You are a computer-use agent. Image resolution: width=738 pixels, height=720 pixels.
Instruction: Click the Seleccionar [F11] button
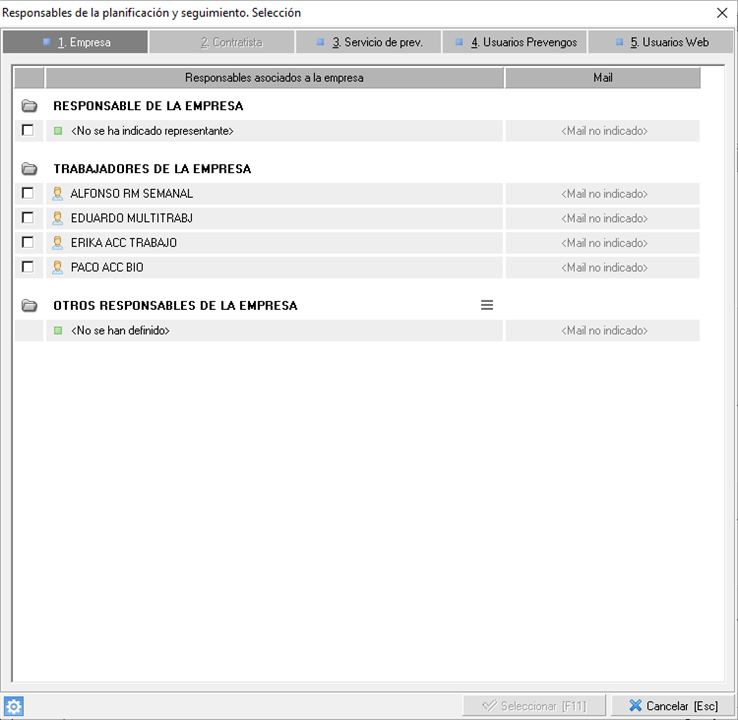coord(534,706)
